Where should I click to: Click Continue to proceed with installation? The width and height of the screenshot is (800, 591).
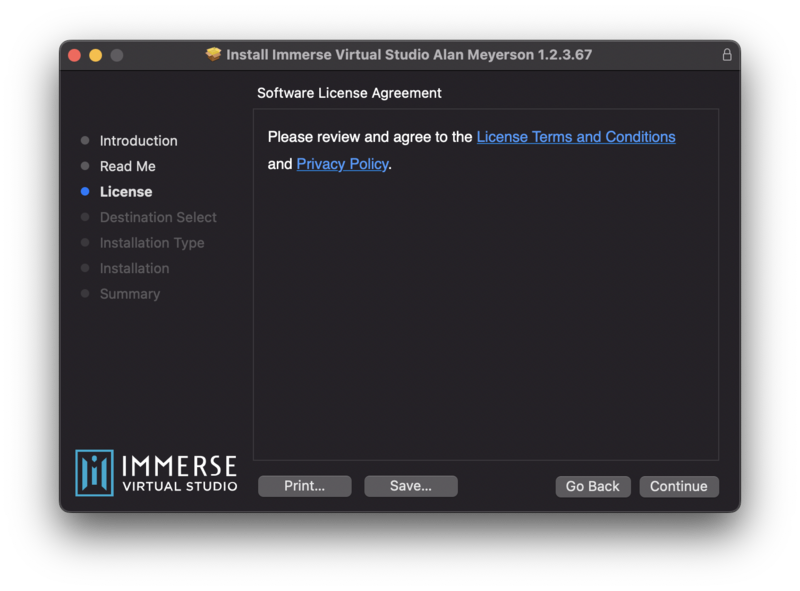pyautogui.click(x=679, y=486)
